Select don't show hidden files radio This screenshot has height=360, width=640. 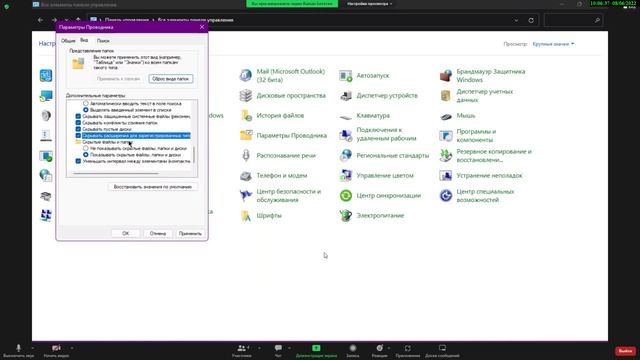point(86,149)
